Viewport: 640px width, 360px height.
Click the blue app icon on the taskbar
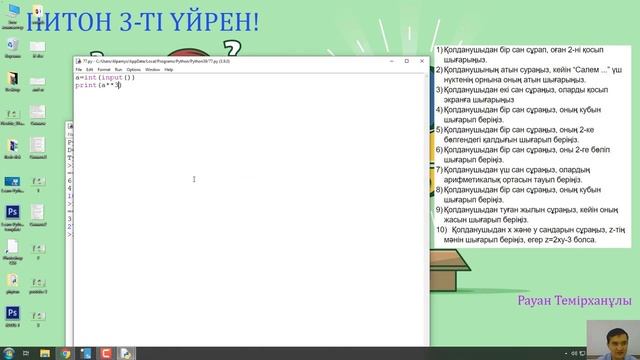tap(86, 353)
